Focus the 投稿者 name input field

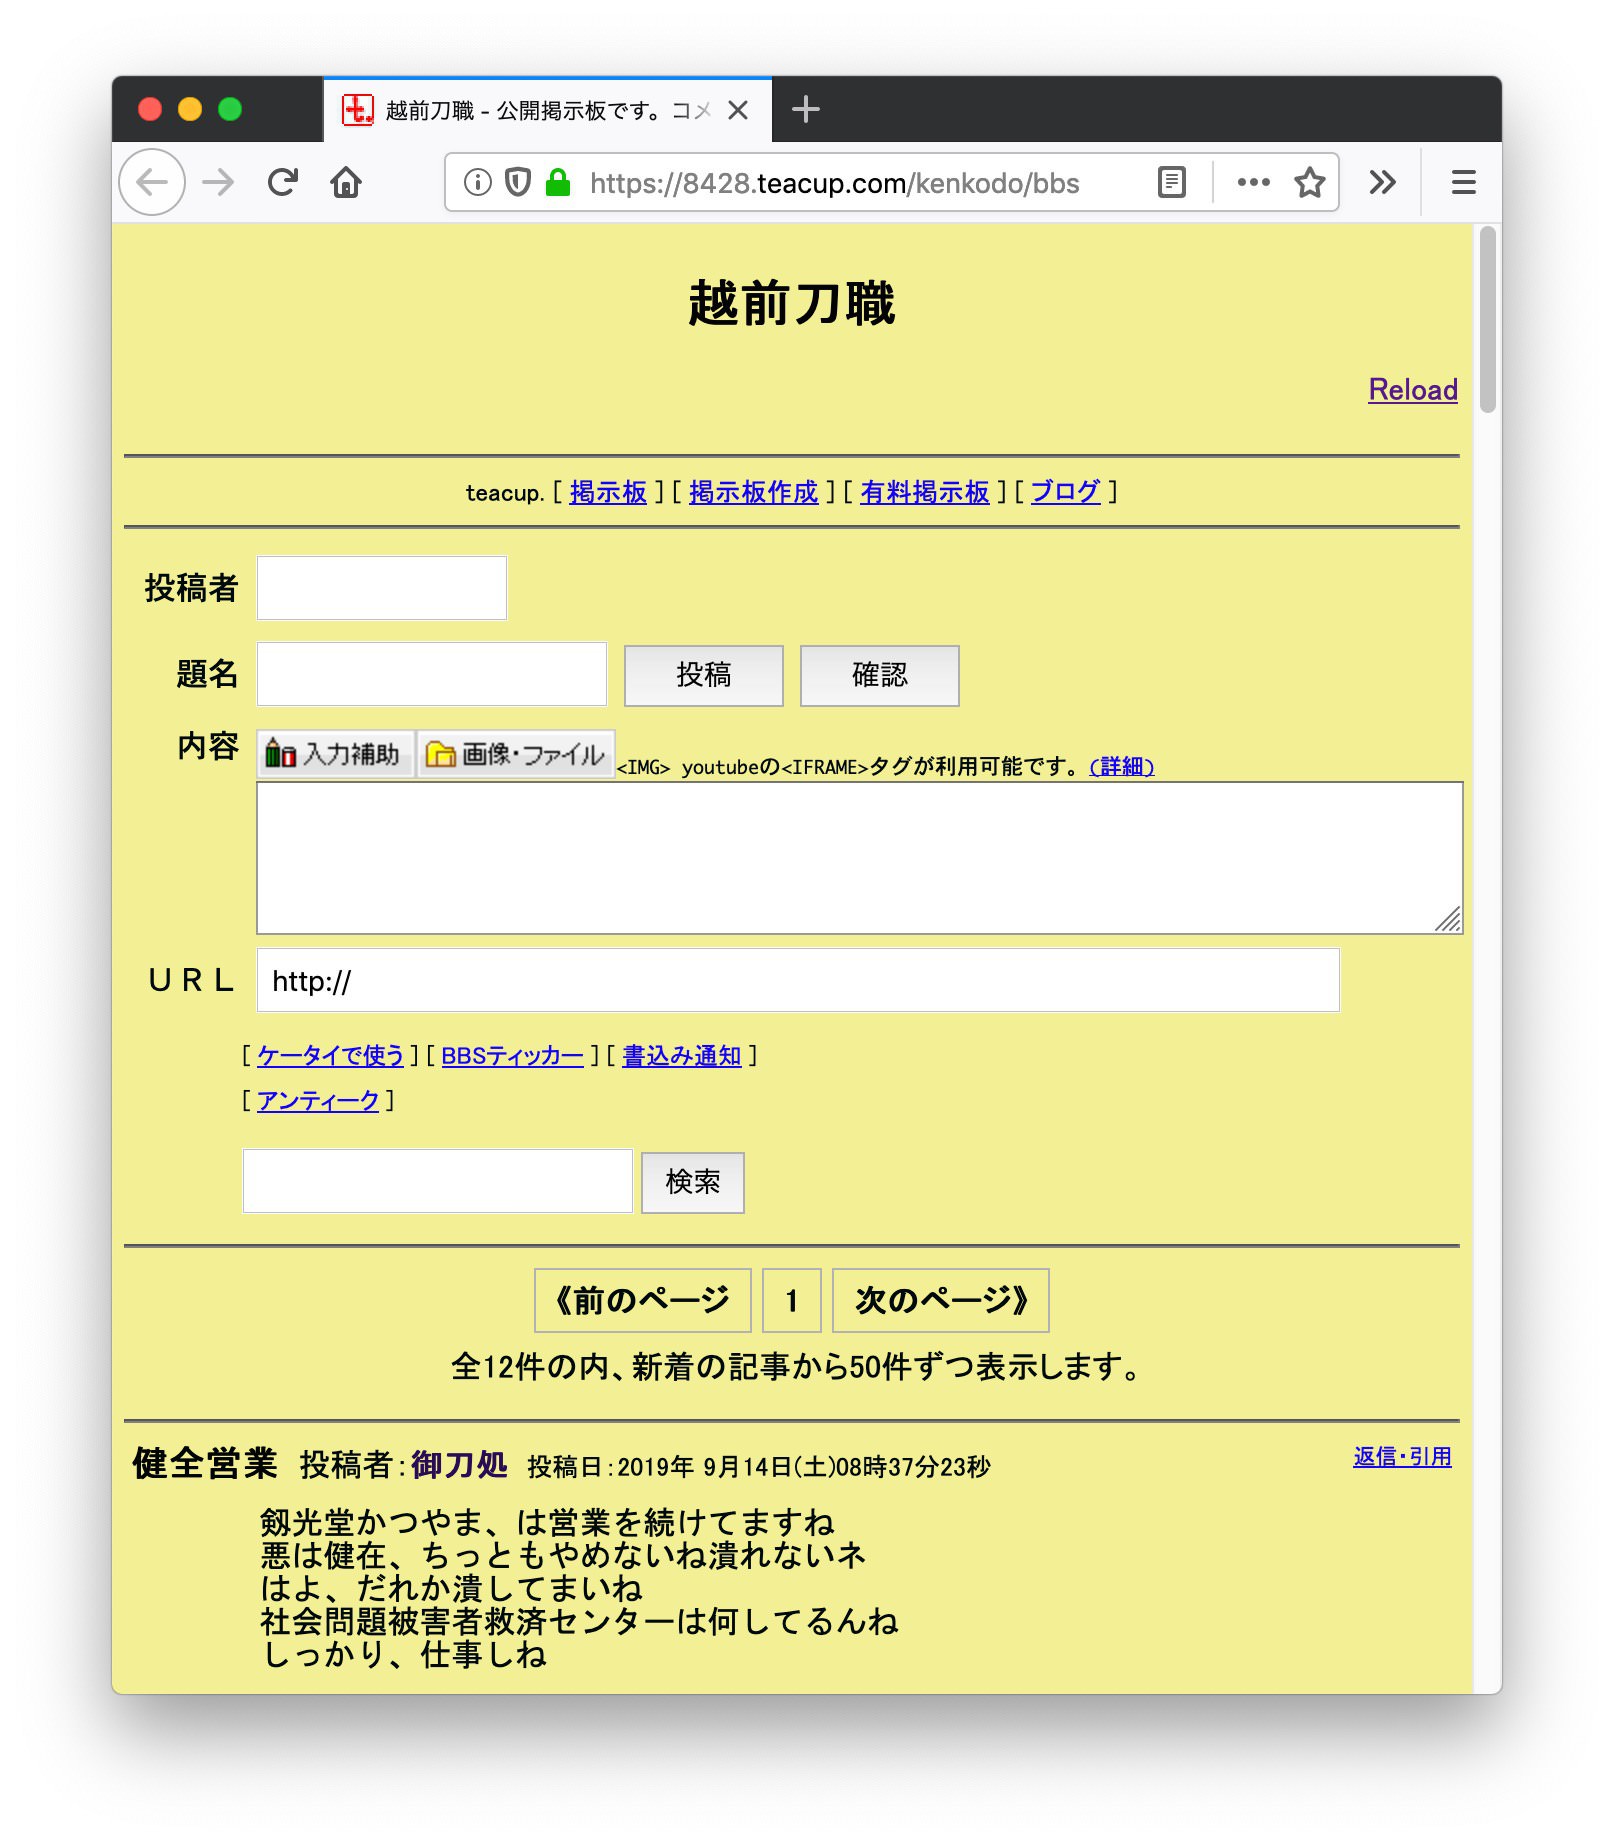point(382,588)
